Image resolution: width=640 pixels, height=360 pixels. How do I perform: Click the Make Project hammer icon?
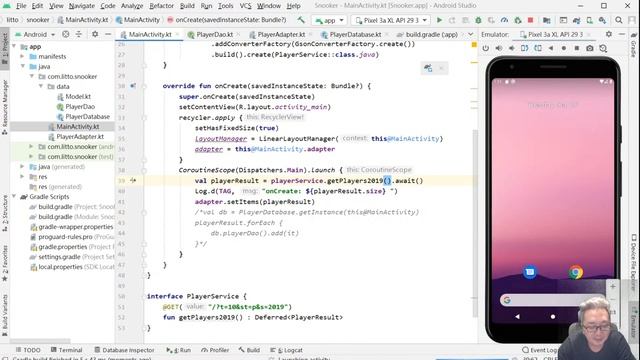tap(301, 20)
